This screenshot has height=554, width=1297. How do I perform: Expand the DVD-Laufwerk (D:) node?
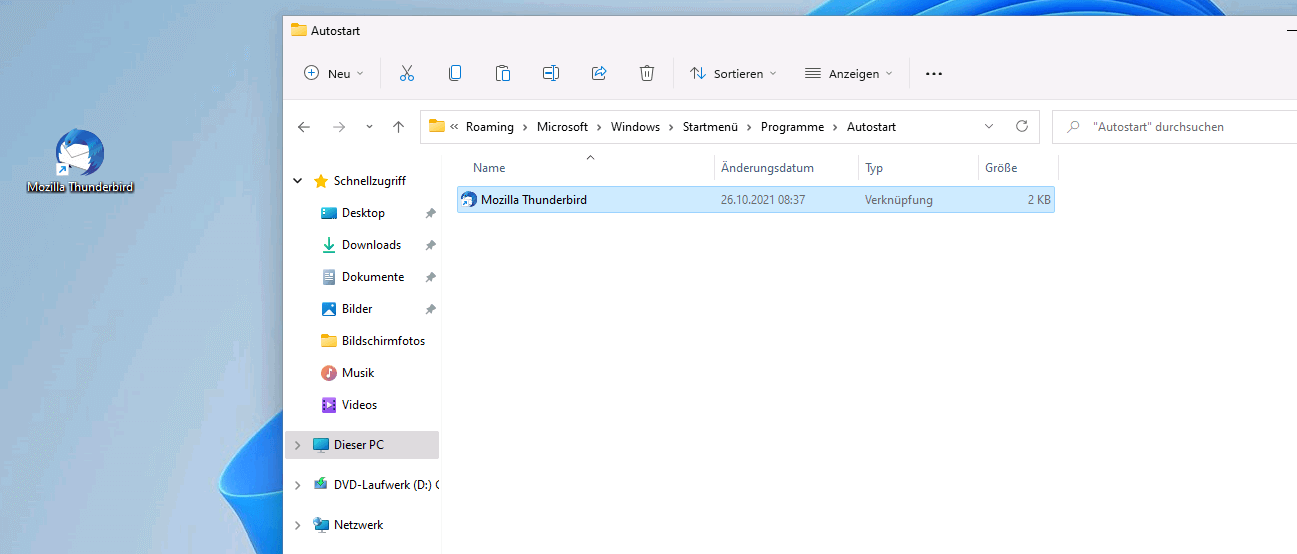pyautogui.click(x=297, y=485)
